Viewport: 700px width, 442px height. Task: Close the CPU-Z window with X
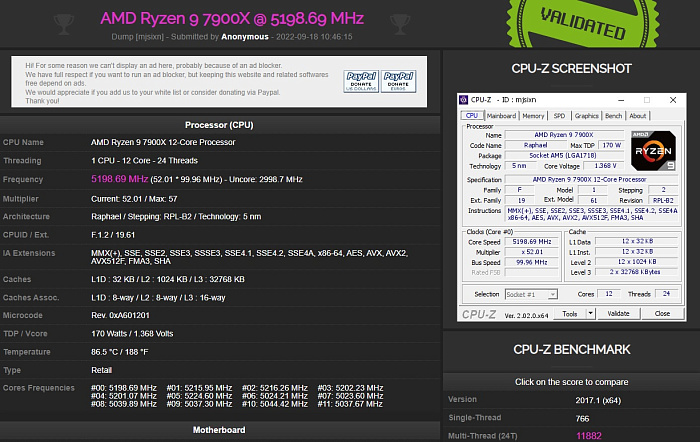pos(673,100)
